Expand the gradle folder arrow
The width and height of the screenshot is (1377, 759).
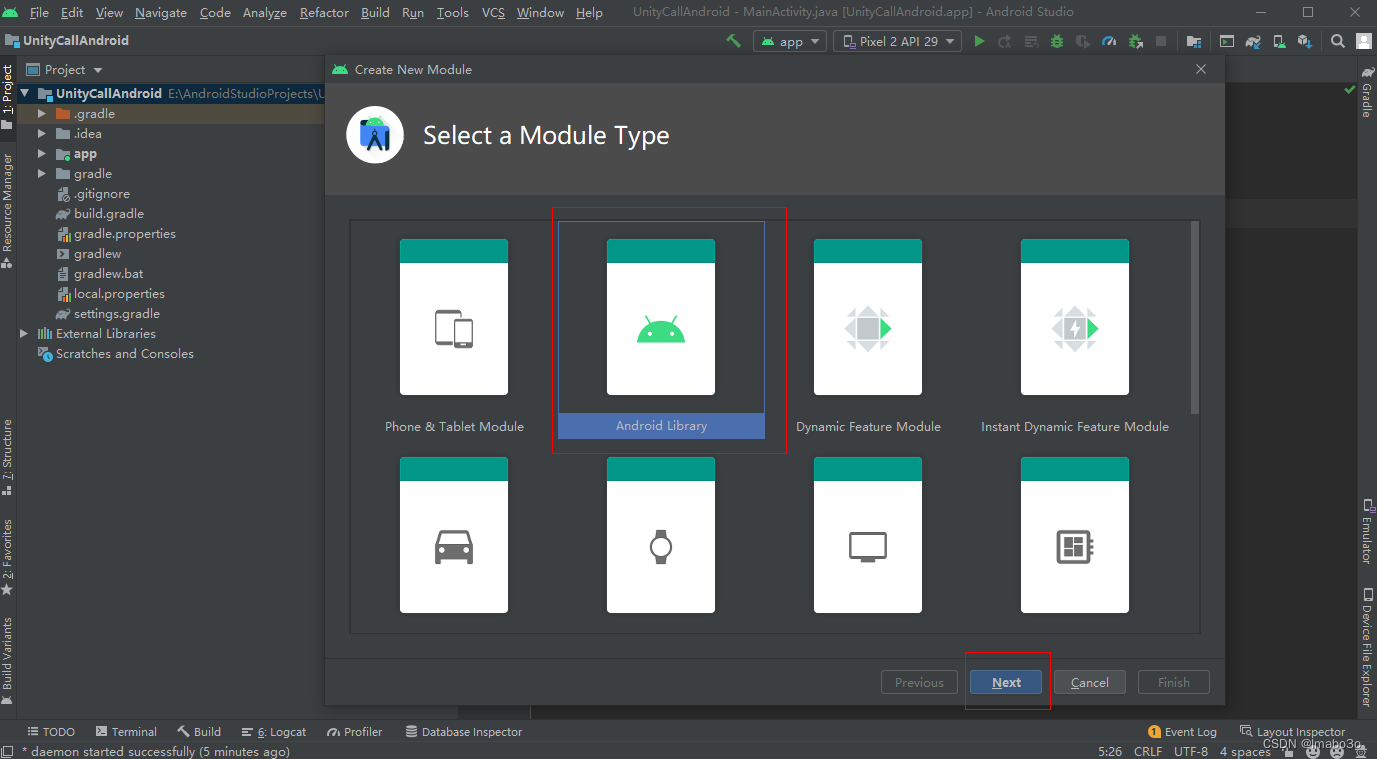tap(42, 174)
